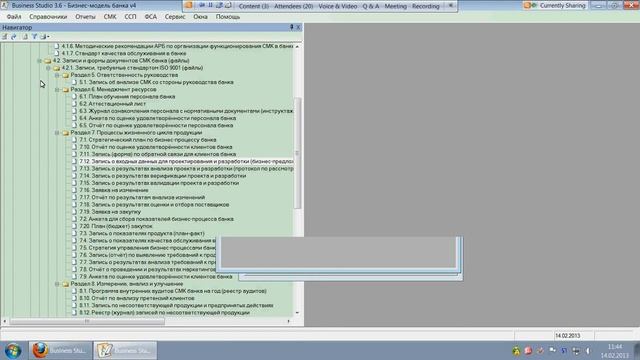Open the Справочники menu

(48, 17)
